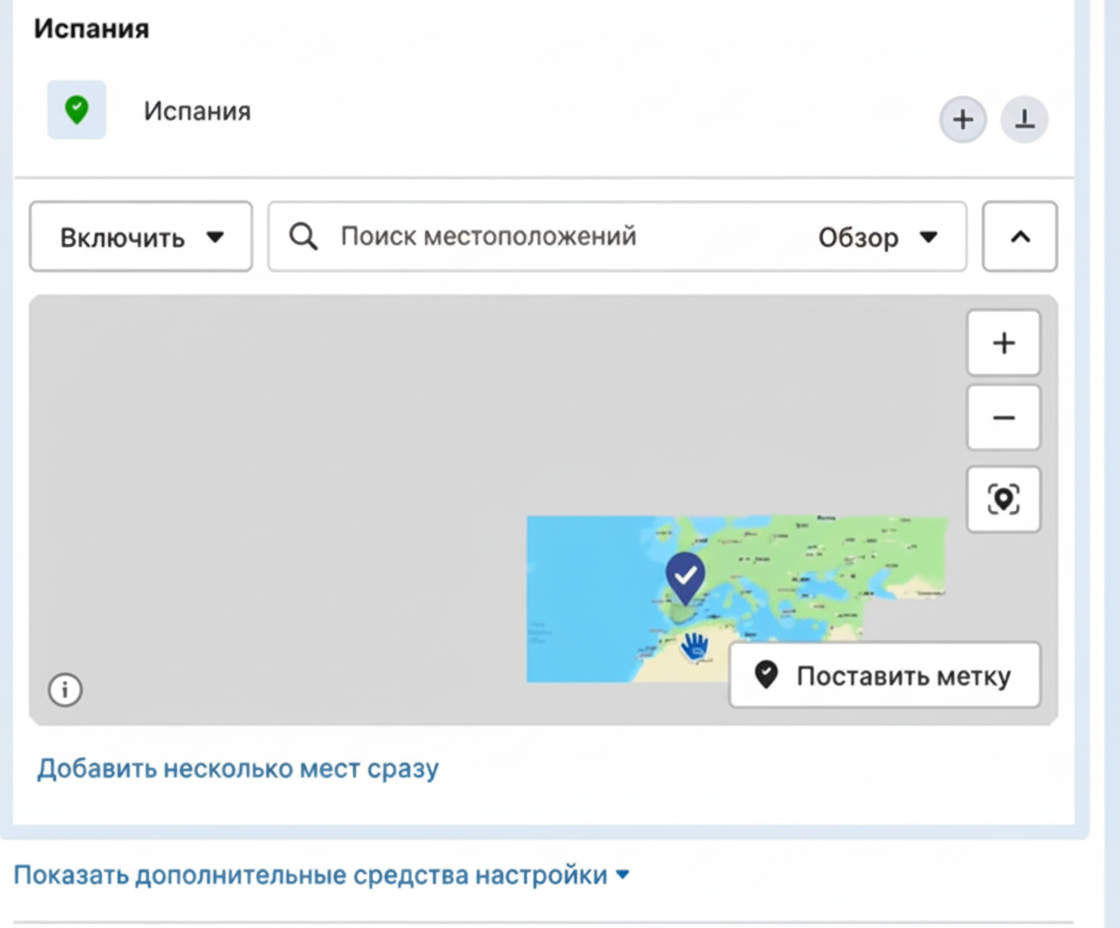Image resolution: width=1120 pixels, height=928 pixels.
Task: Click the green location pin icon beside Испания
Action: 77,110
